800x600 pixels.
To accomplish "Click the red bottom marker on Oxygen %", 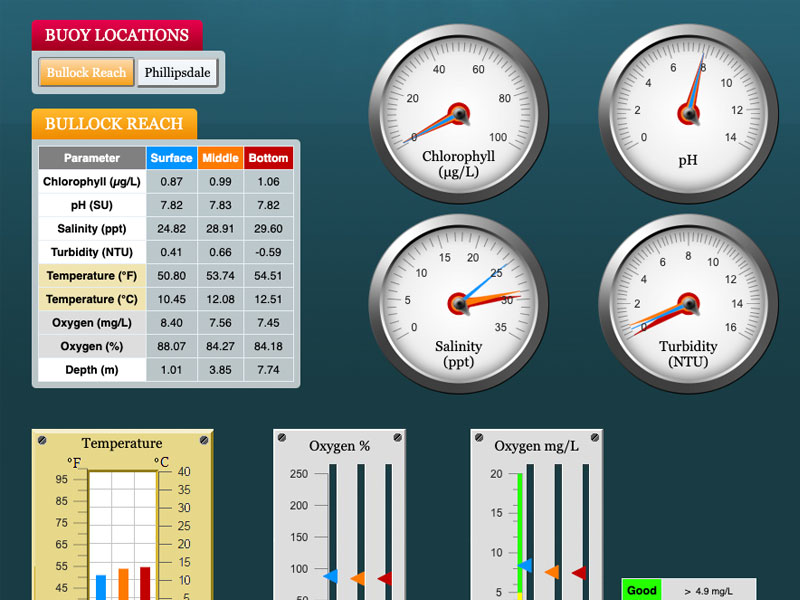I will (x=384, y=578).
